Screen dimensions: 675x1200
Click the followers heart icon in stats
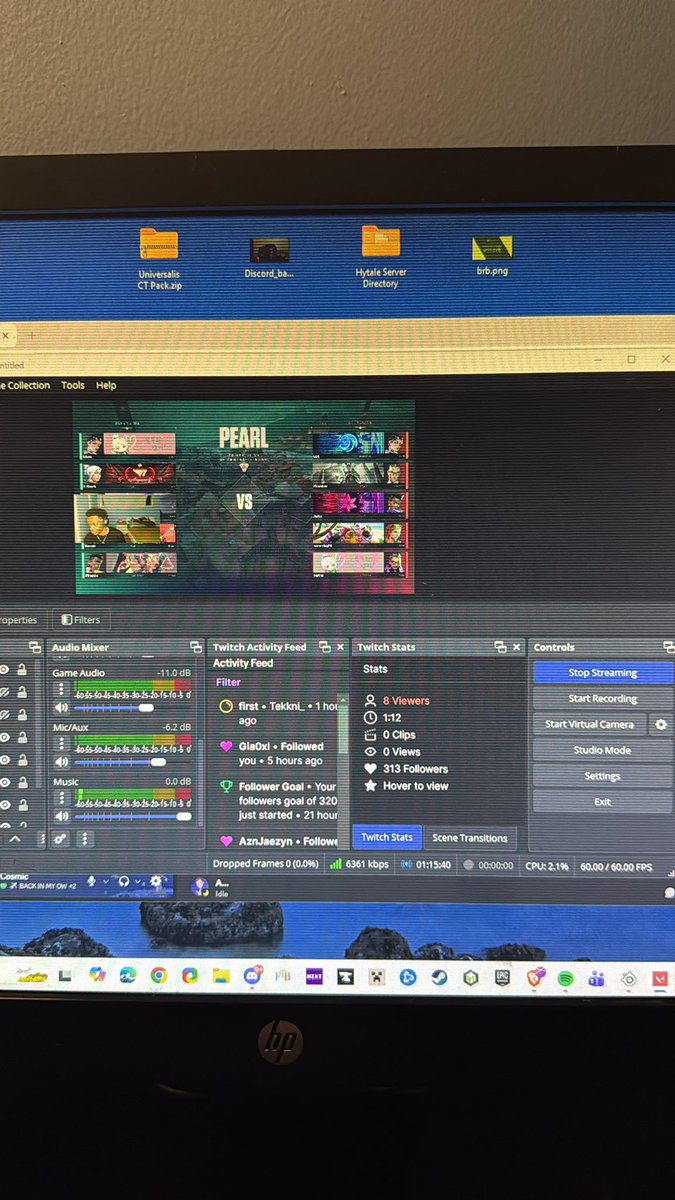[371, 769]
